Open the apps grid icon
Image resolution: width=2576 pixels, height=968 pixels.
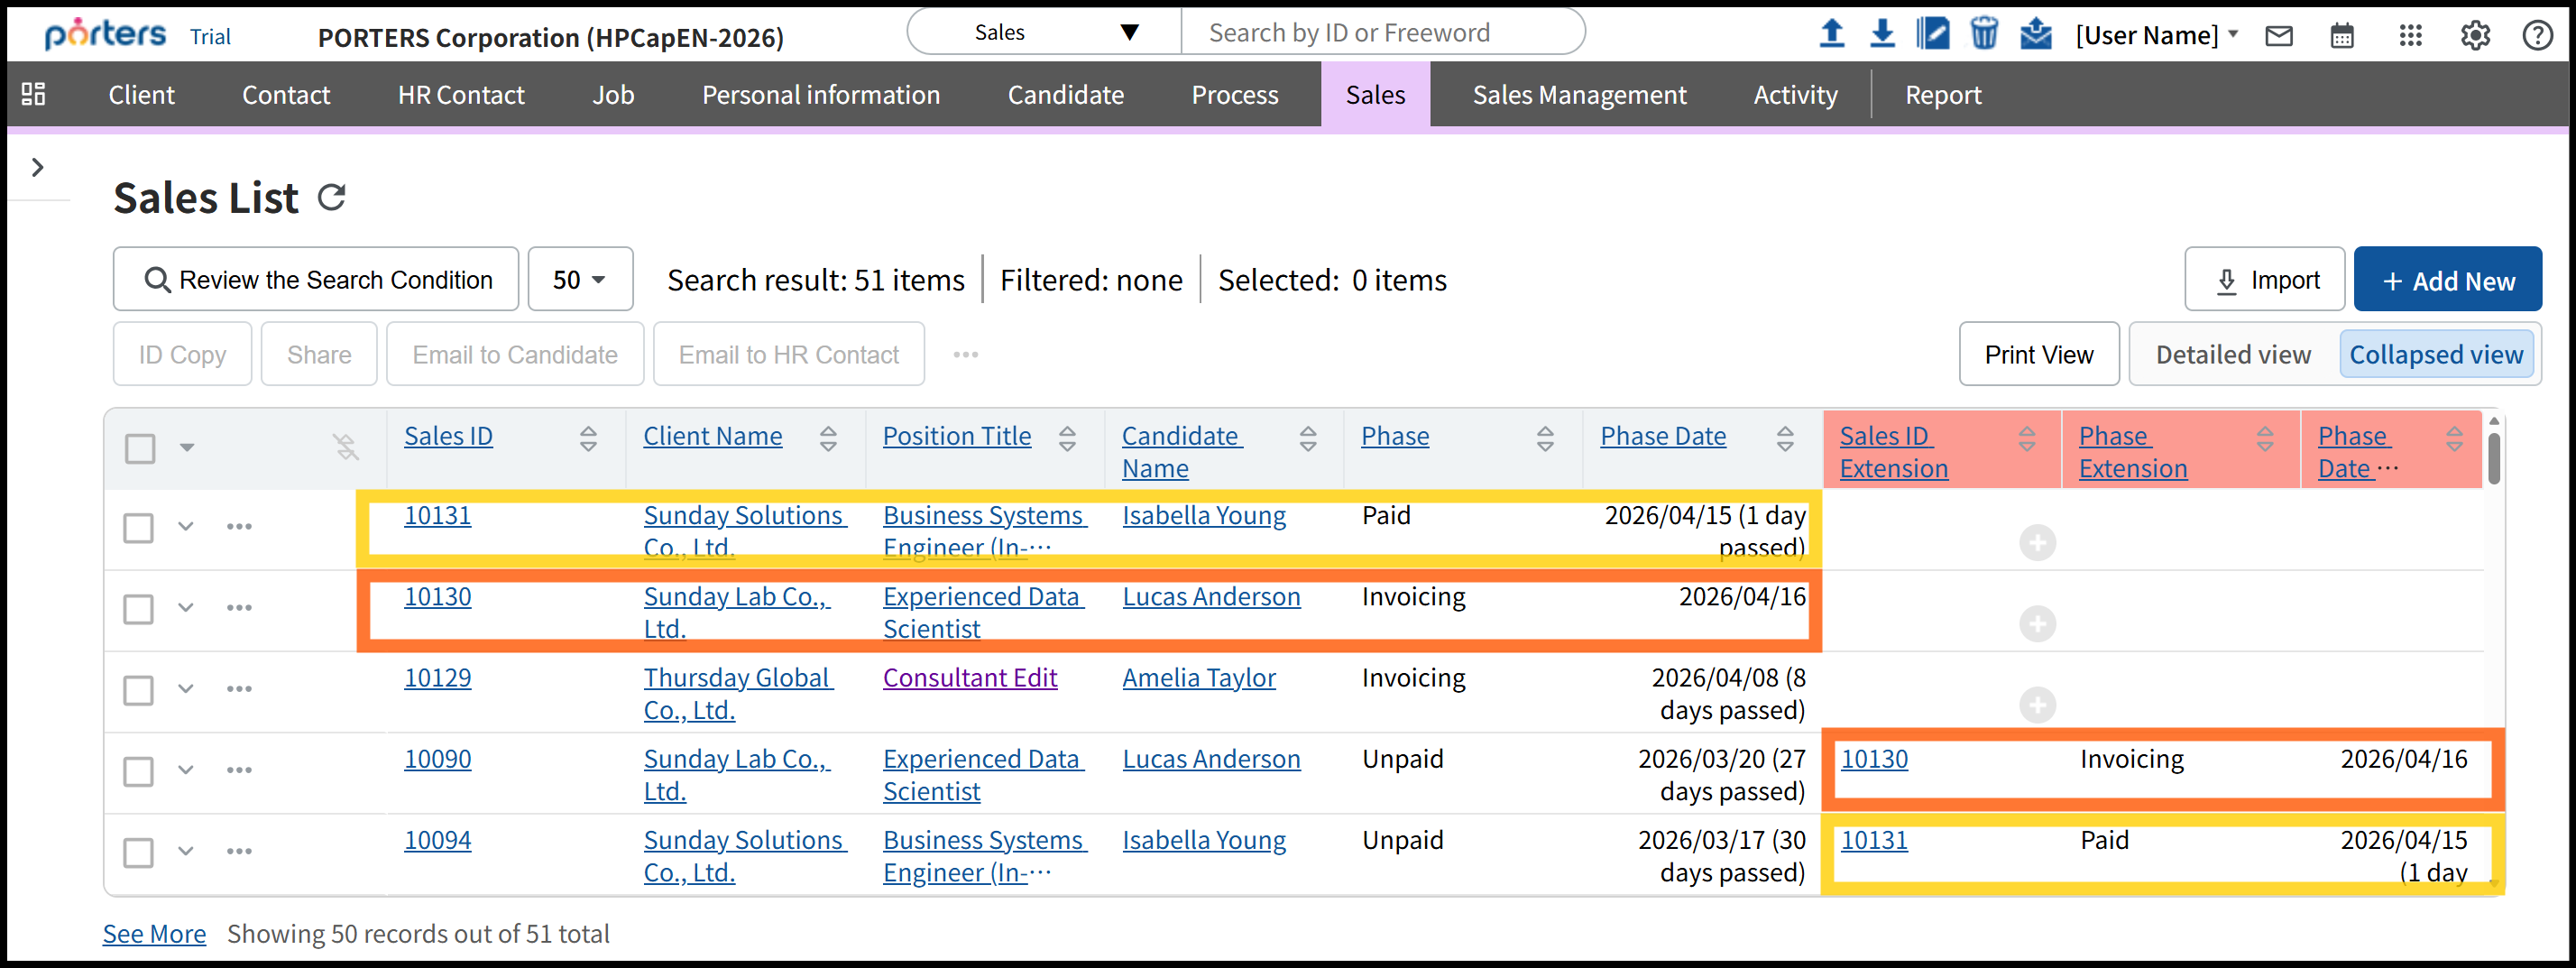[2410, 36]
